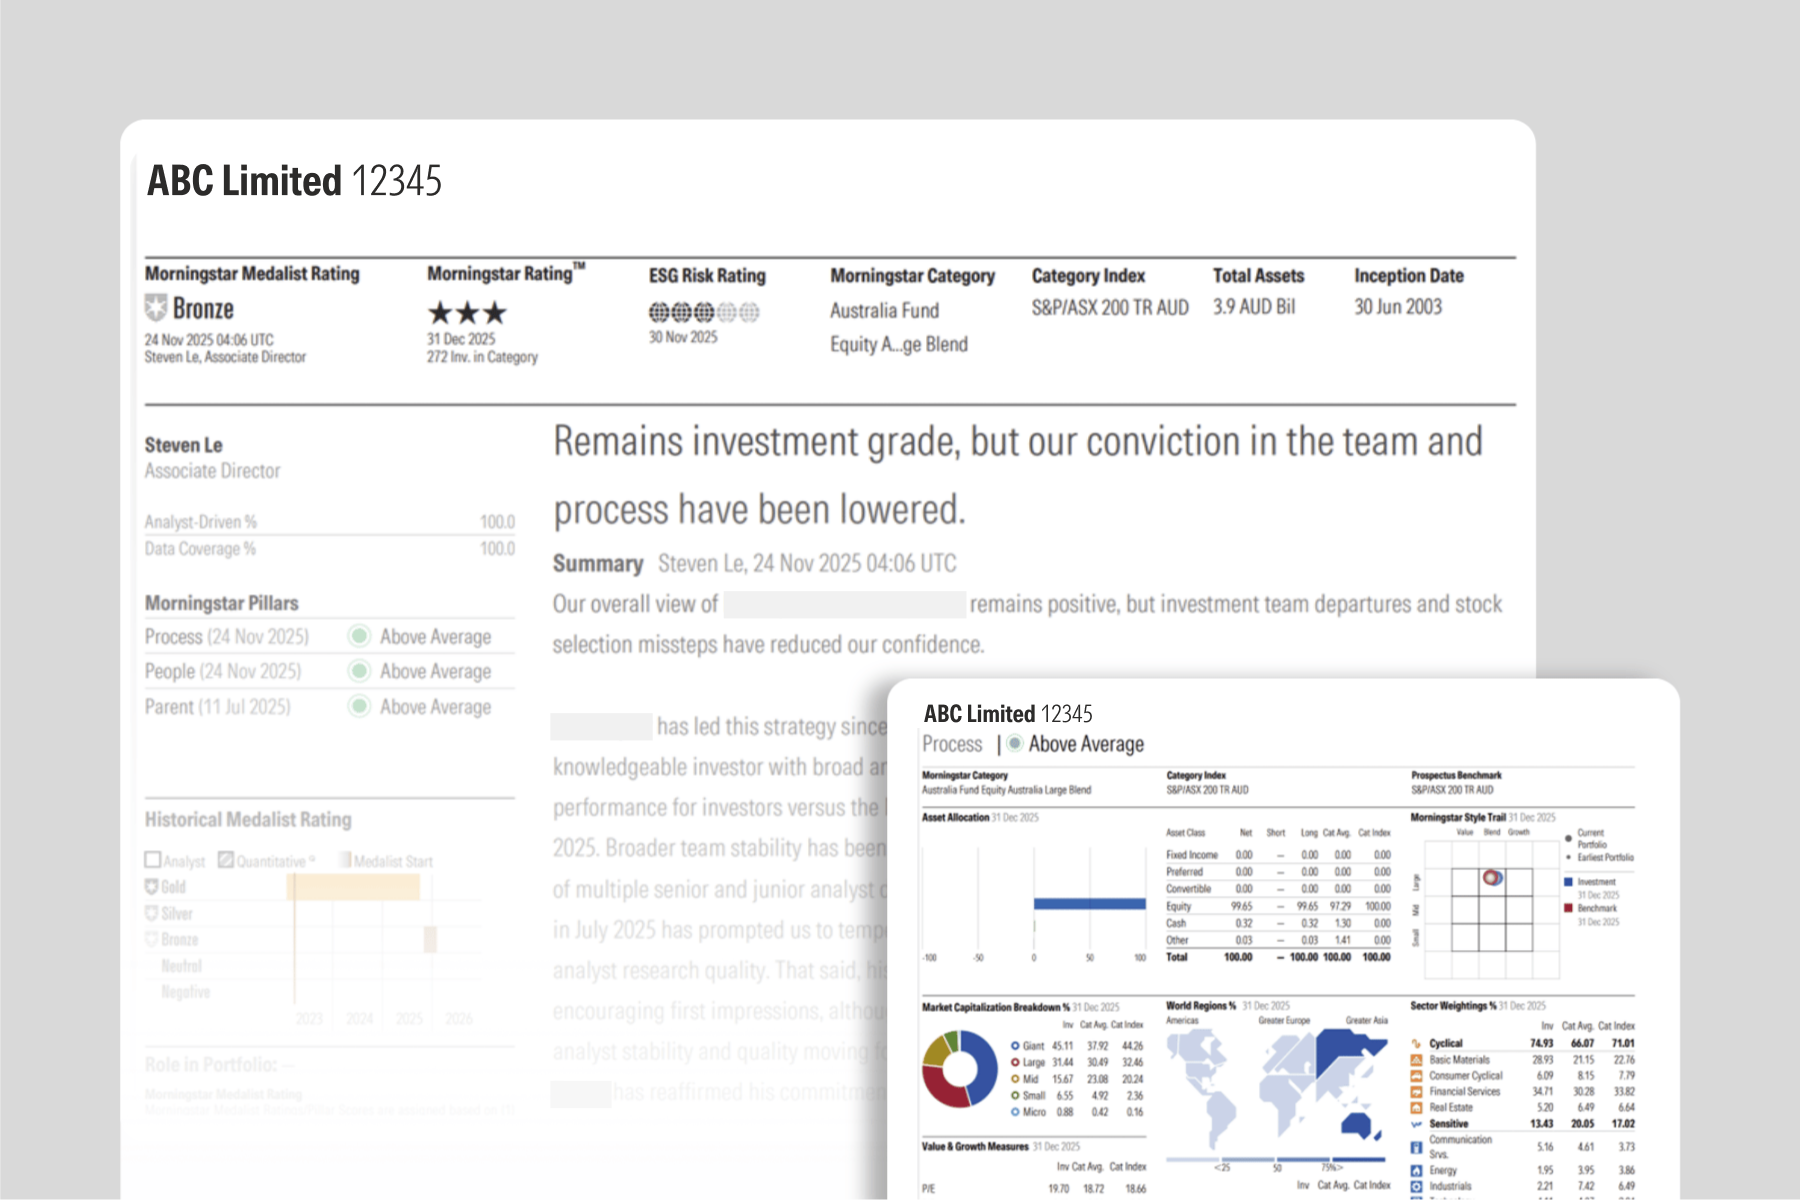The width and height of the screenshot is (1800, 1200).
Task: Click the 'Steven Le' author name heading
Action: [184, 445]
